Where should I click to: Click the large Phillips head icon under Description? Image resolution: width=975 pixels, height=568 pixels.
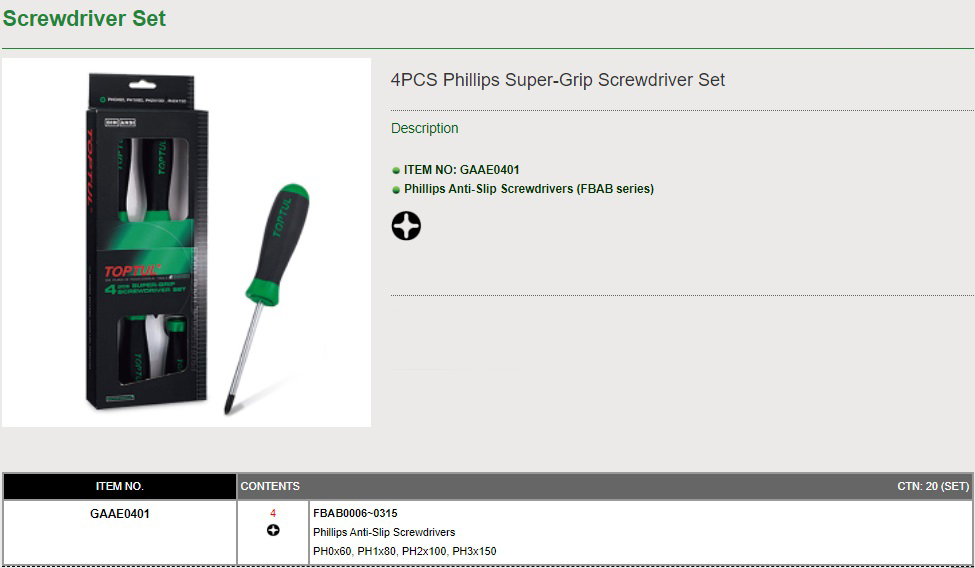[406, 225]
